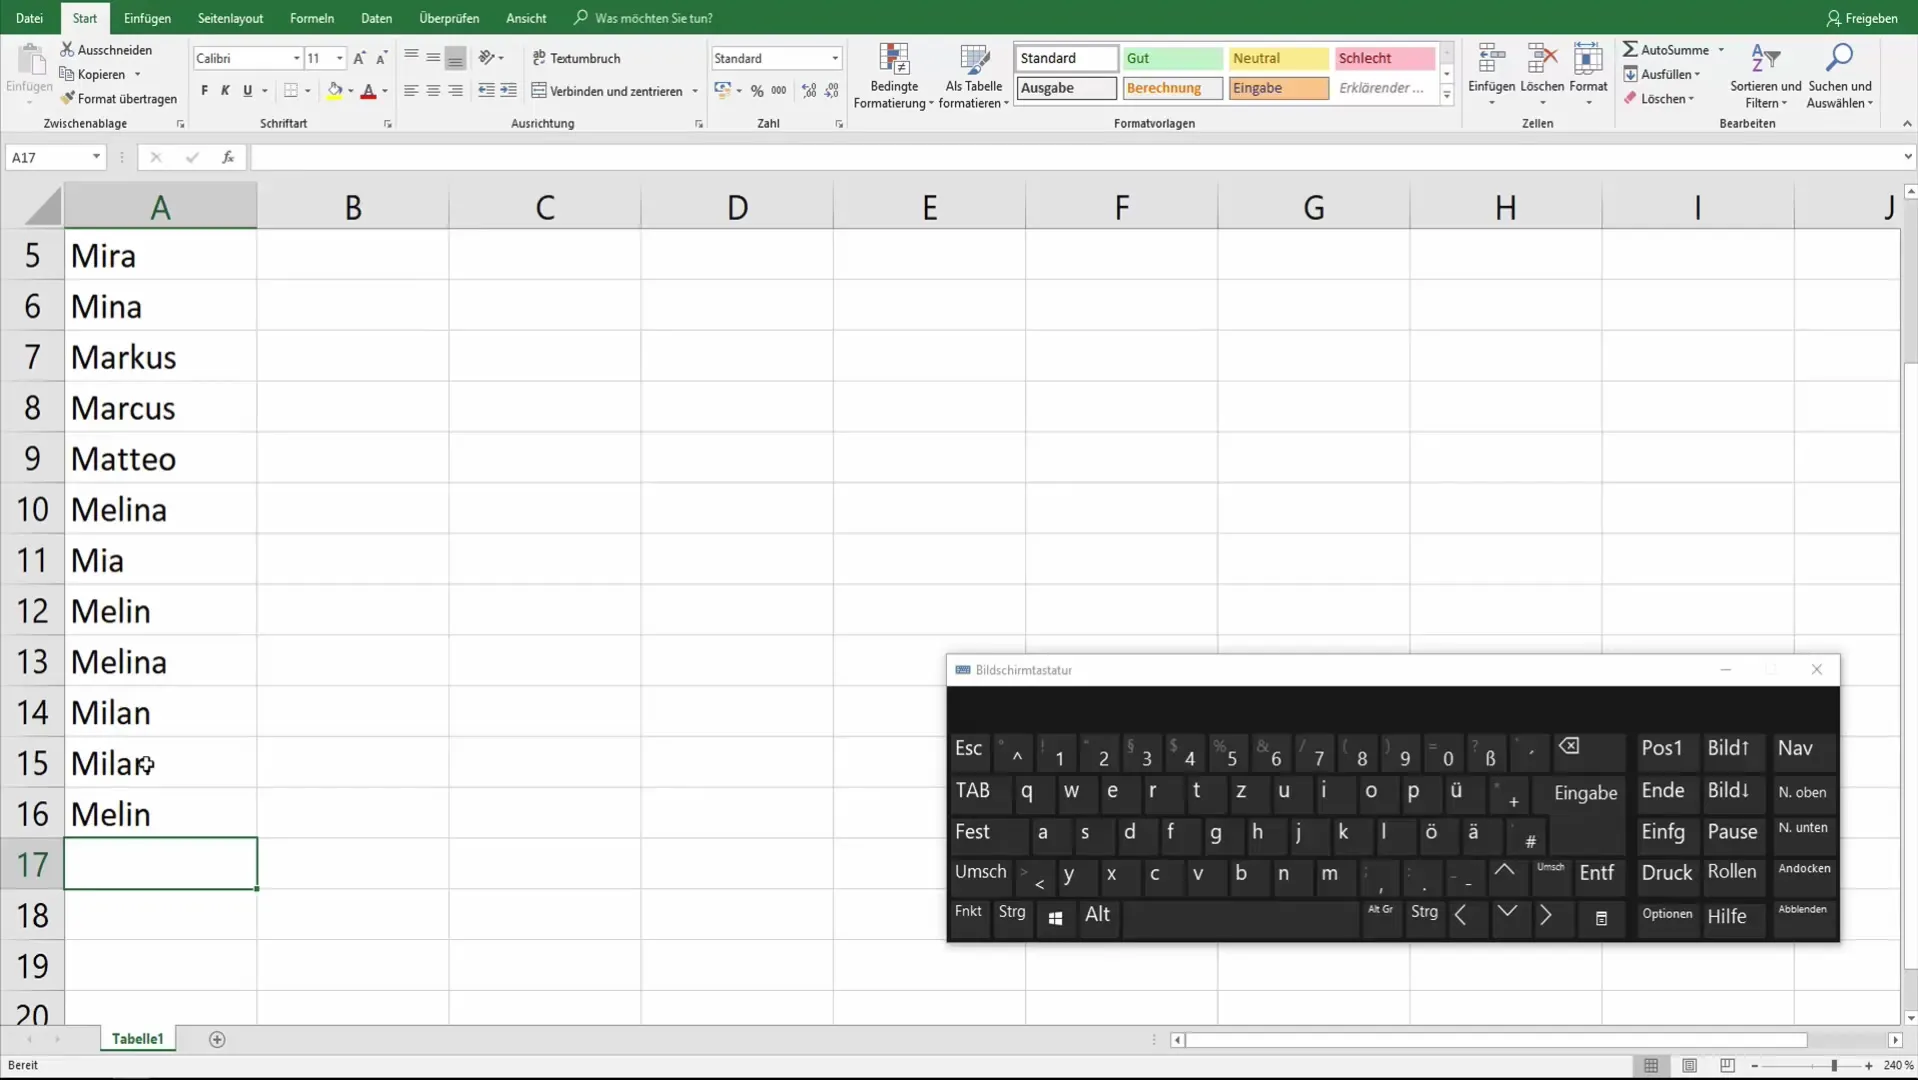Screen dimensions: 1918x1080
Task: Open the Datei menu
Action: pos(29,18)
